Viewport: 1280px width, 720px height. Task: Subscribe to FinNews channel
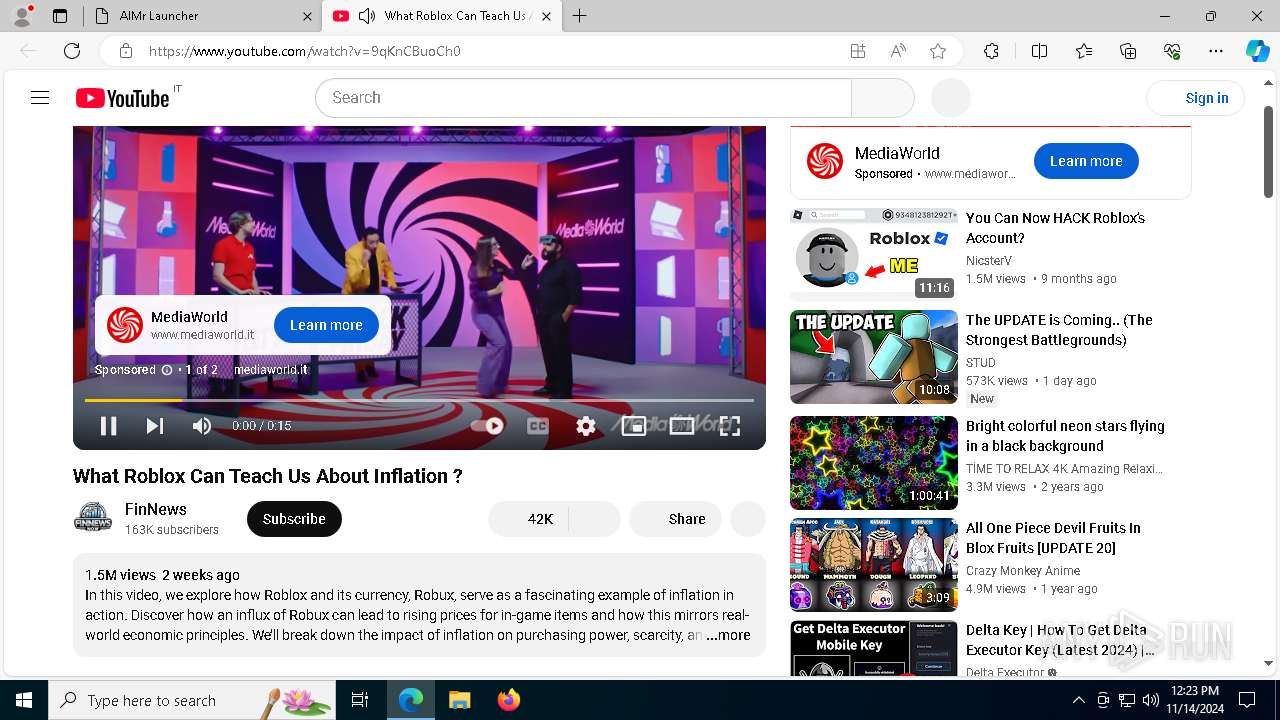(294, 519)
